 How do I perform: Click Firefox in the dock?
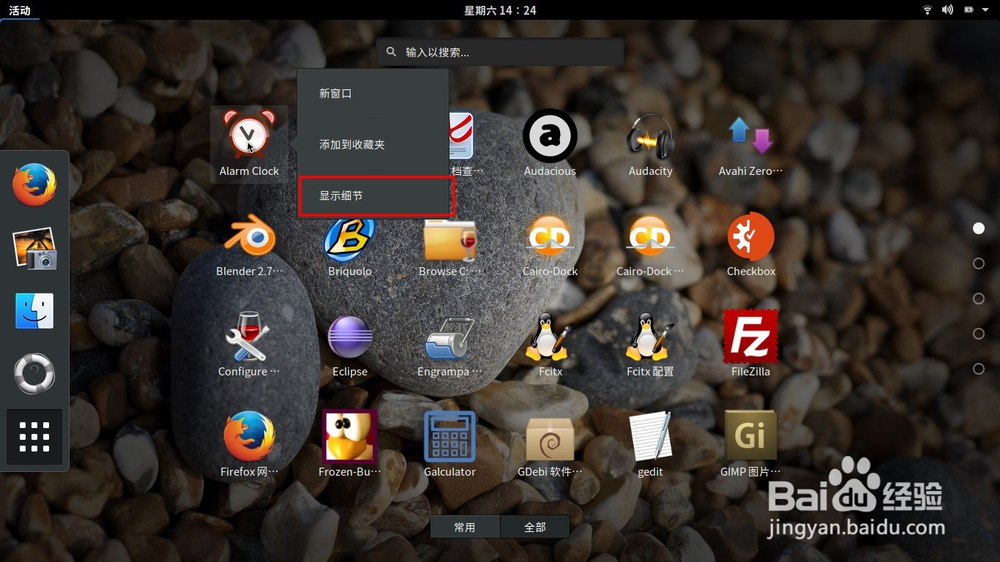click(34, 185)
